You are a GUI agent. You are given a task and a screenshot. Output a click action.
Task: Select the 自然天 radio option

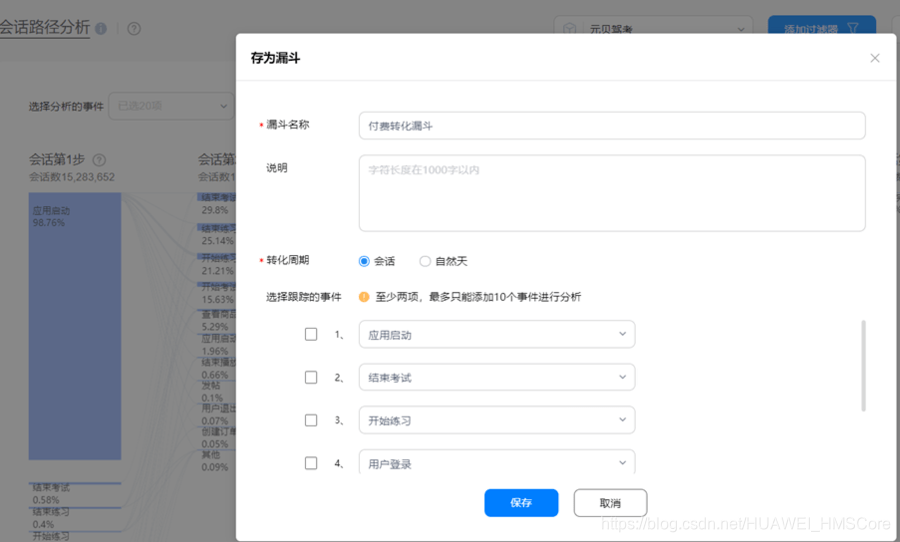[425, 261]
